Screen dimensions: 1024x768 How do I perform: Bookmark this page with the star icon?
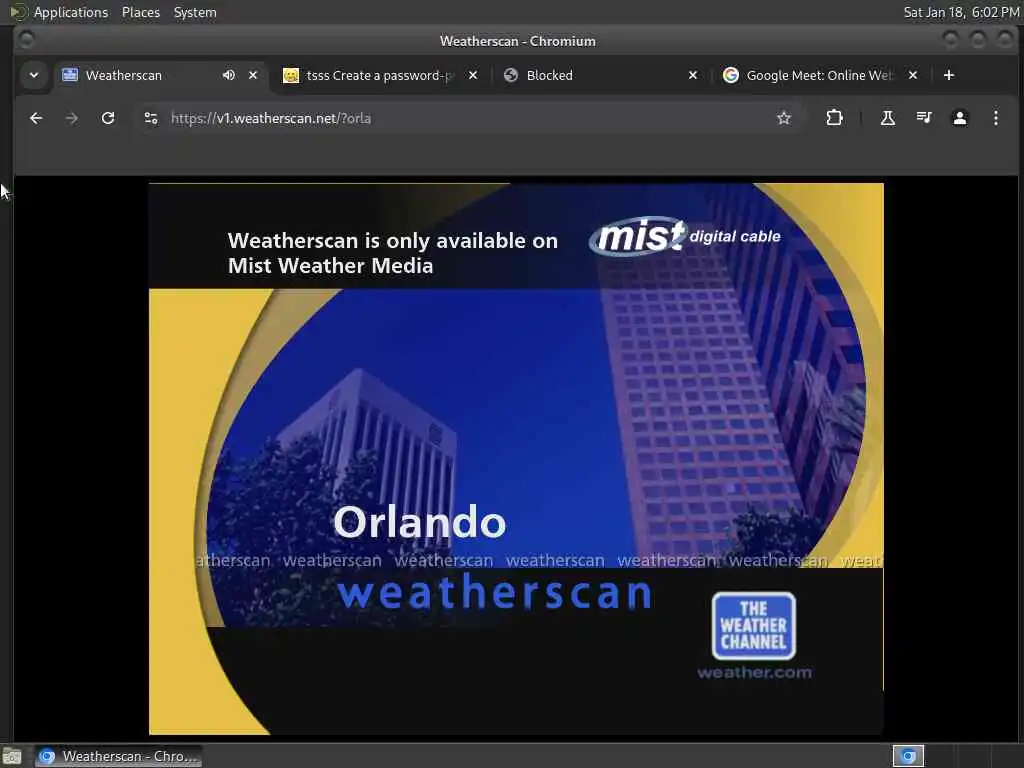coord(784,118)
